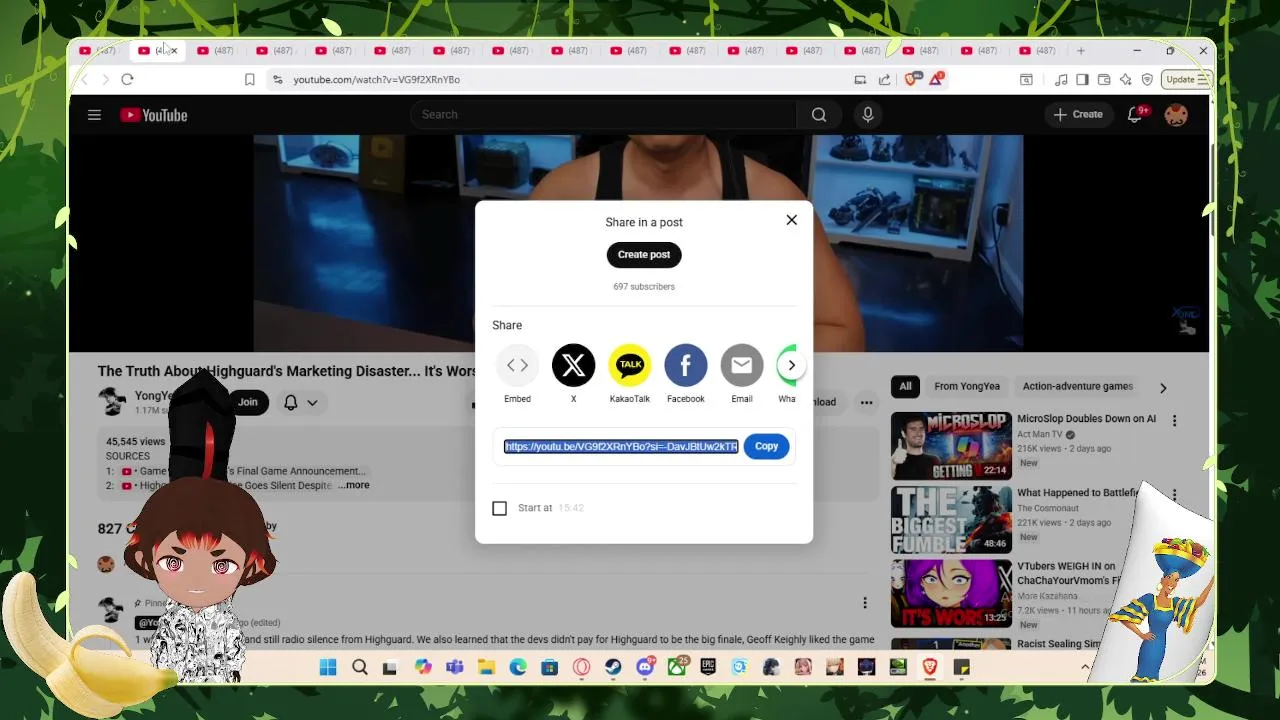This screenshot has width=1280, height=720.
Task: Open the Brave playlist music icon
Action: click(1061, 80)
